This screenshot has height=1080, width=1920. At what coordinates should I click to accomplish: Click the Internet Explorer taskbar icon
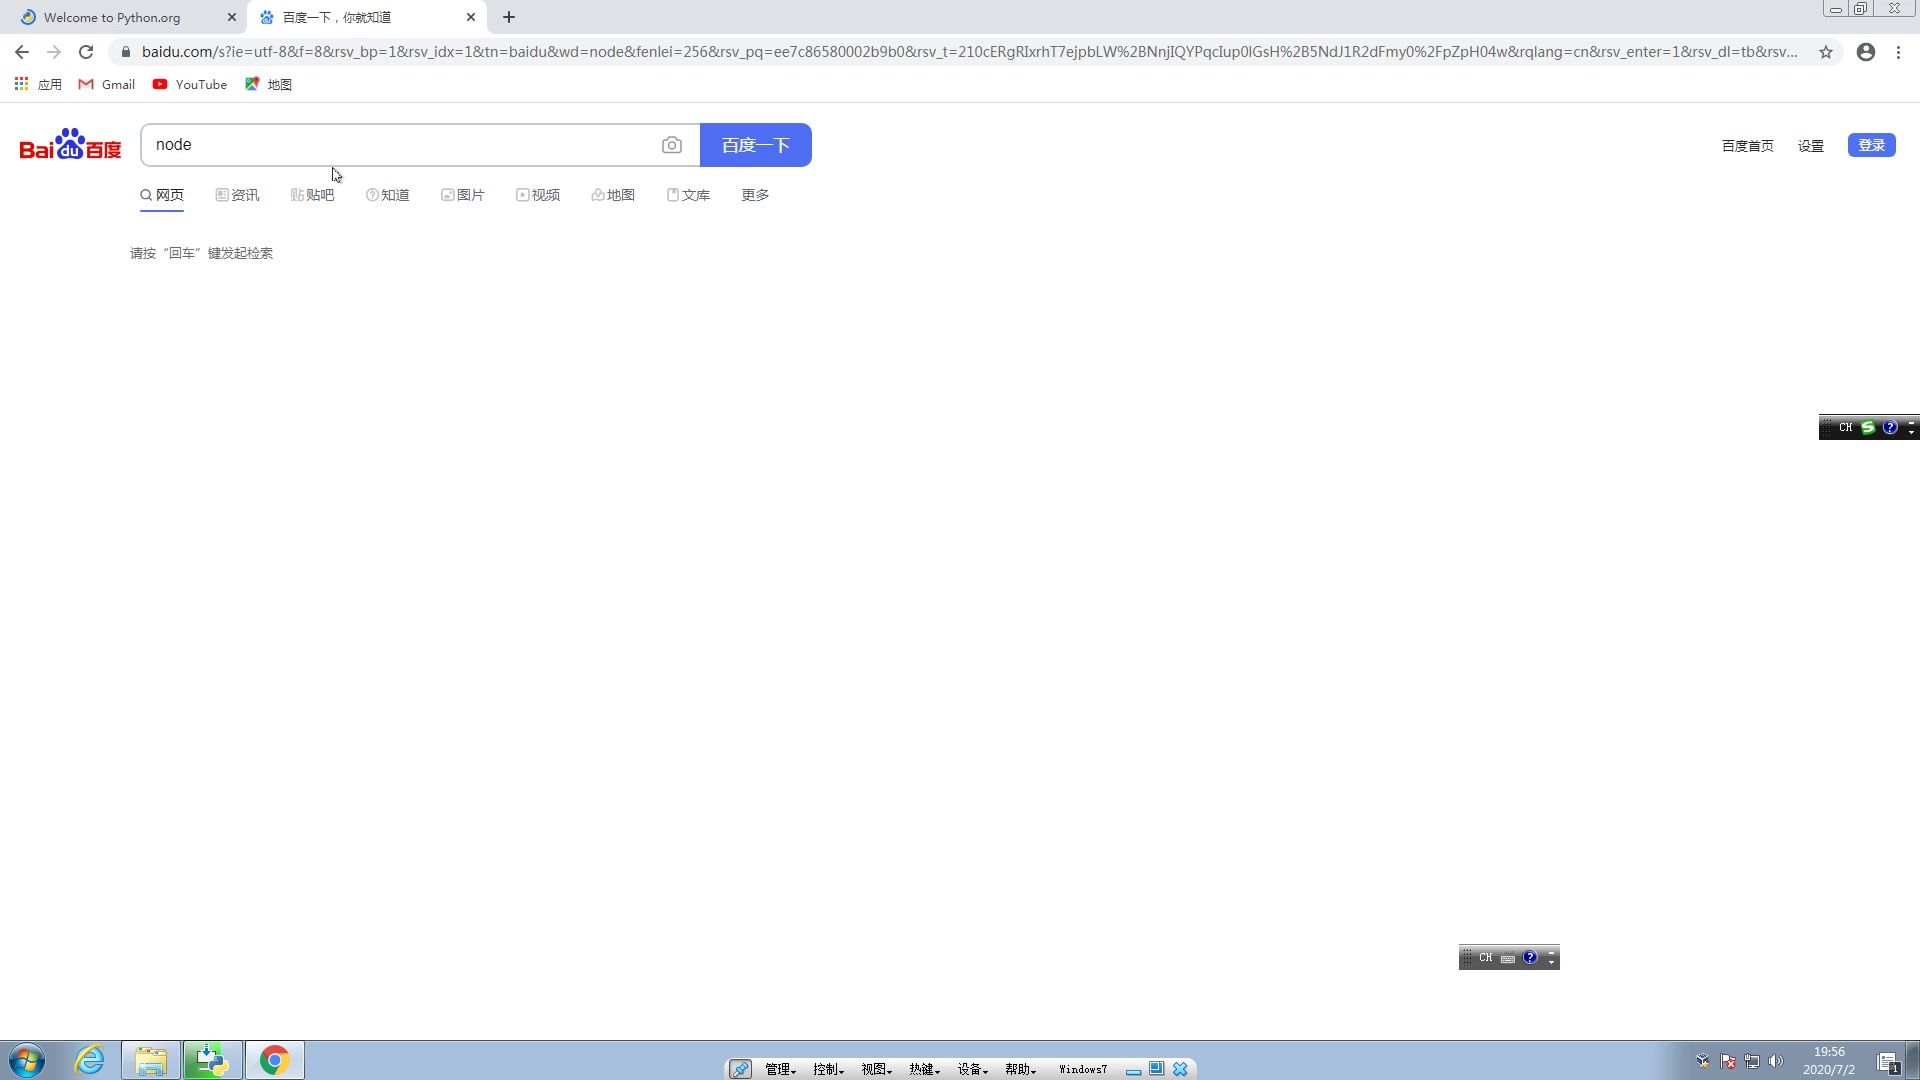[x=90, y=1060]
